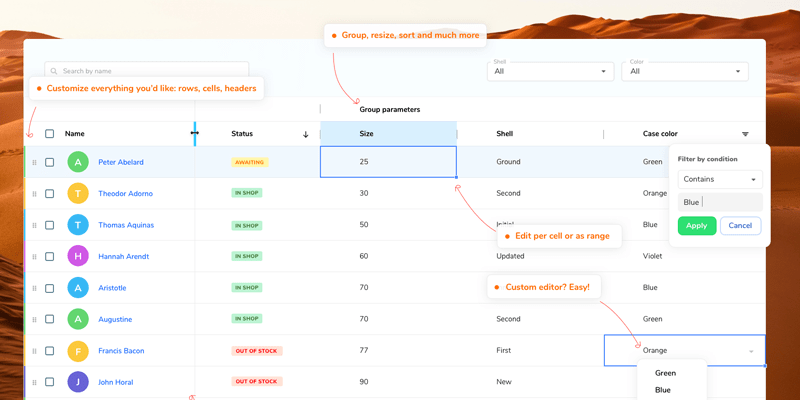Open the Shell filter dropdown
800x400 pixels.
551,71
